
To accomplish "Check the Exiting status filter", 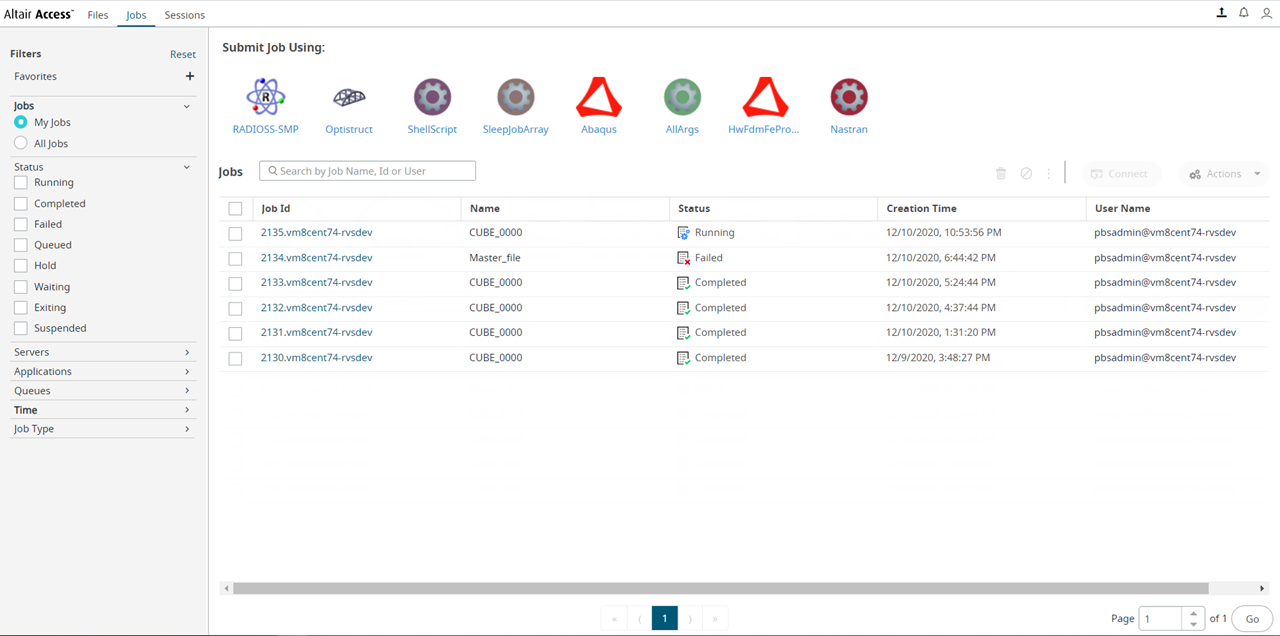I will pos(21,308).
